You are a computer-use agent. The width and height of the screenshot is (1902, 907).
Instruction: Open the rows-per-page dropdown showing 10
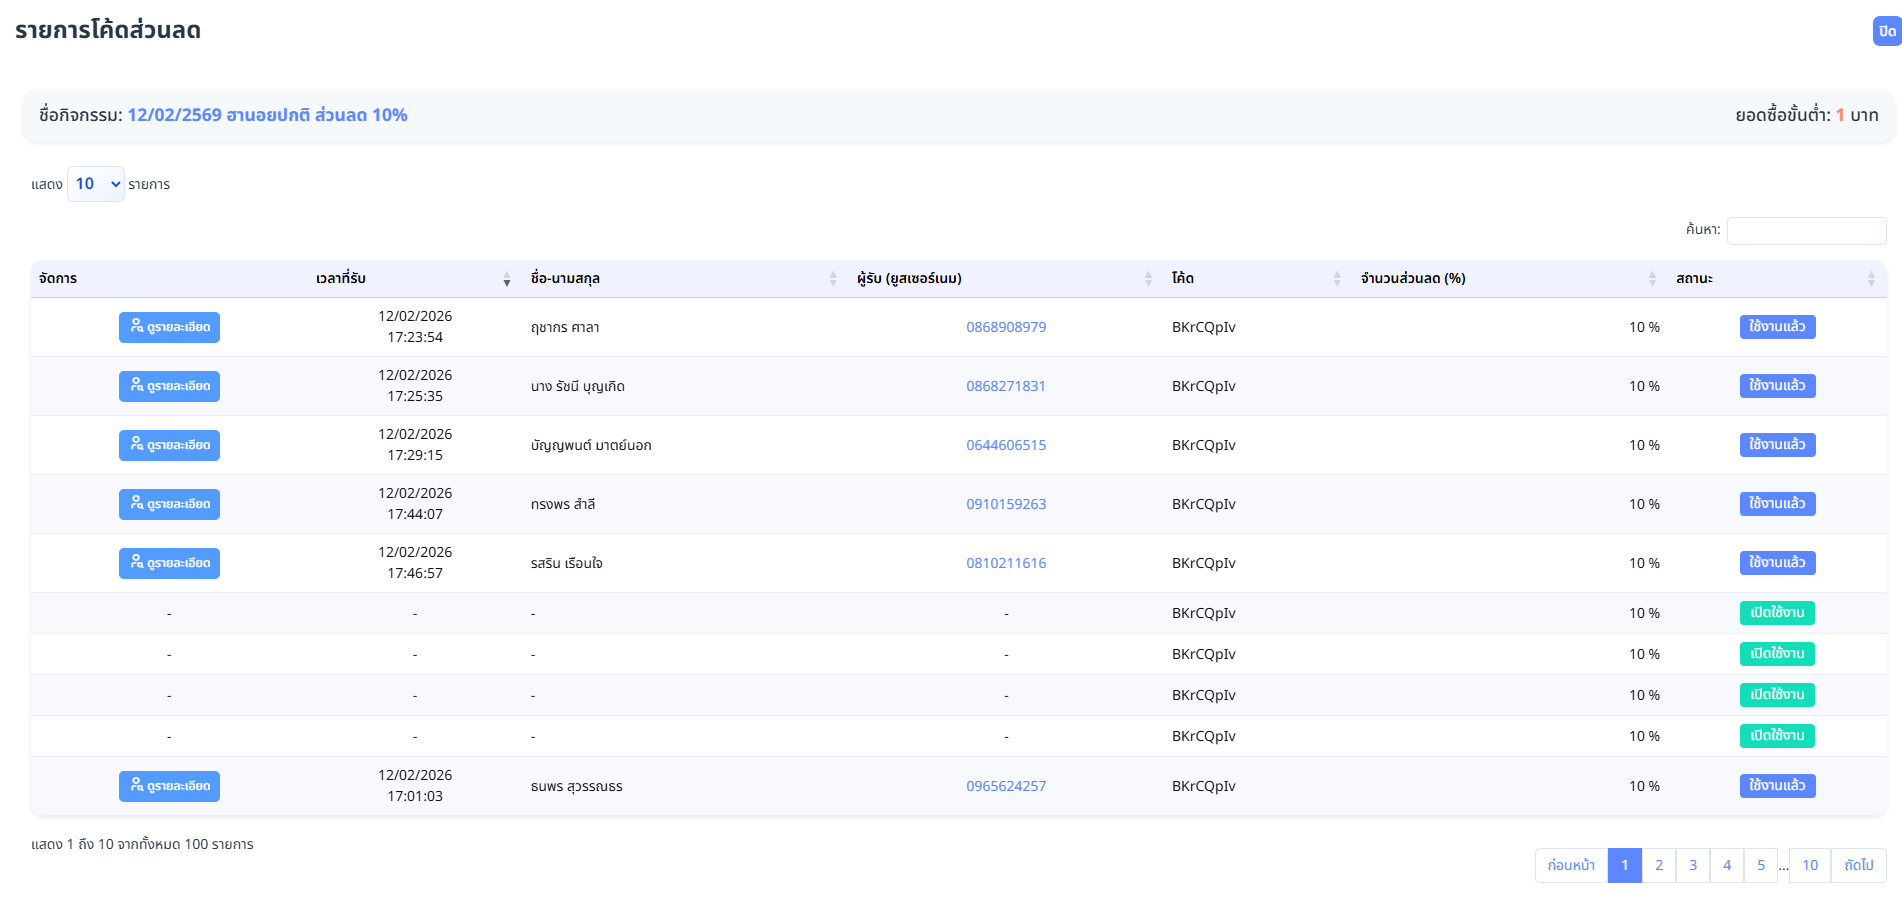coord(96,184)
